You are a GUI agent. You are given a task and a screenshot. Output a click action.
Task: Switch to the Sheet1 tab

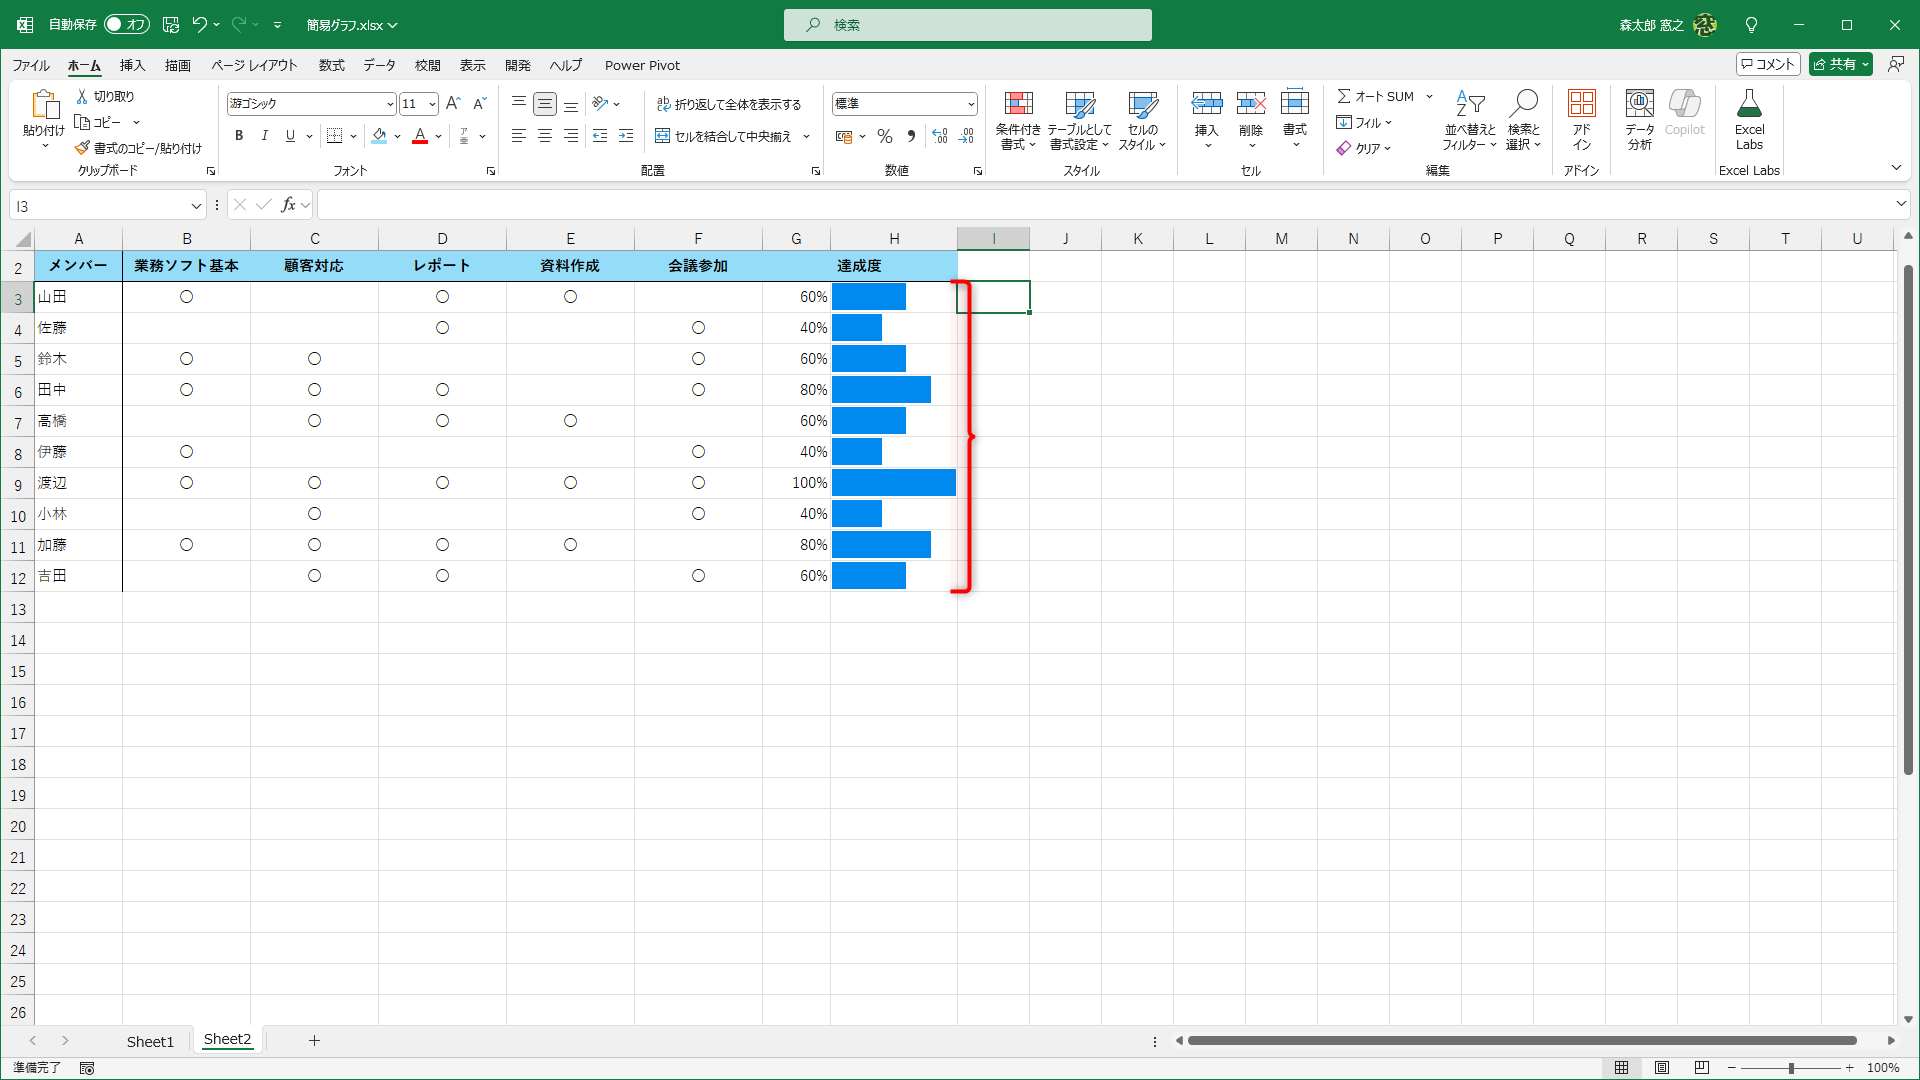(x=150, y=1041)
